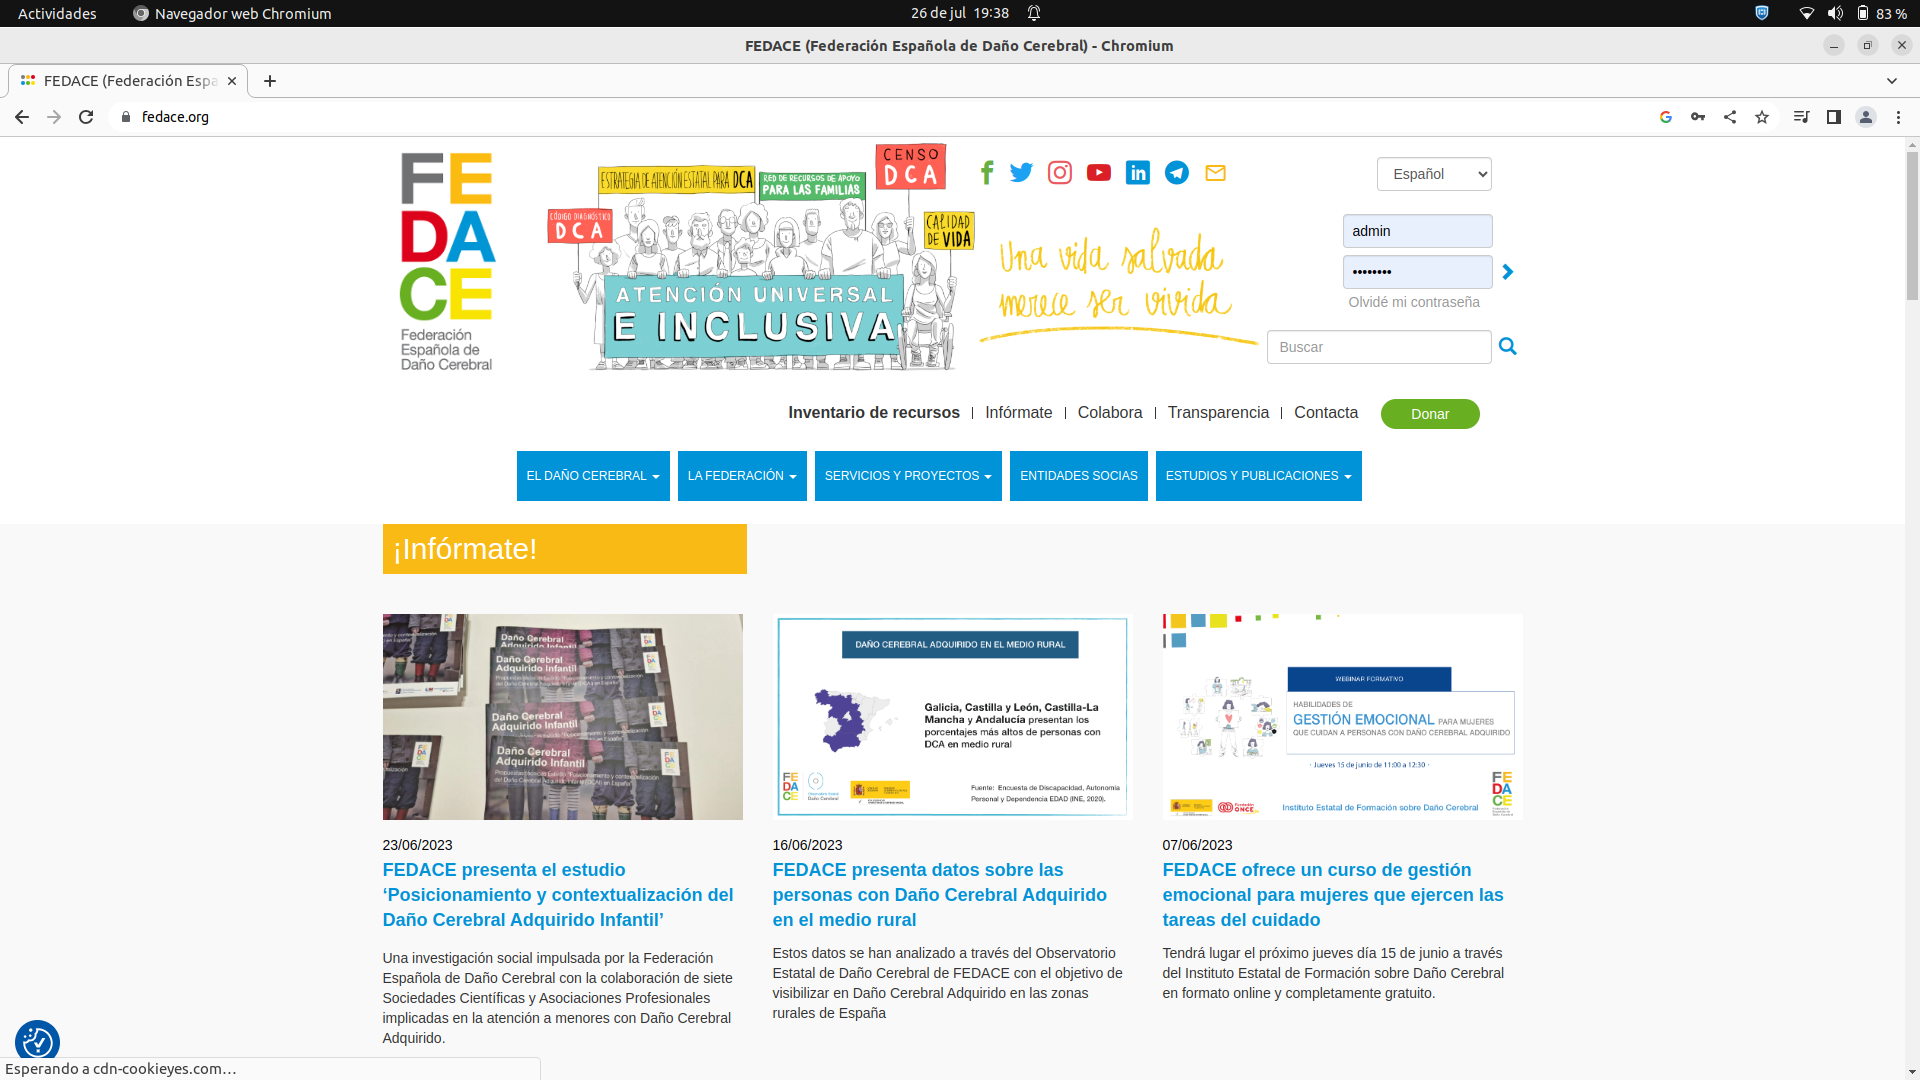The image size is (1920, 1080).
Task: Open FEDACE Telegram channel icon
Action: pos(1177,173)
